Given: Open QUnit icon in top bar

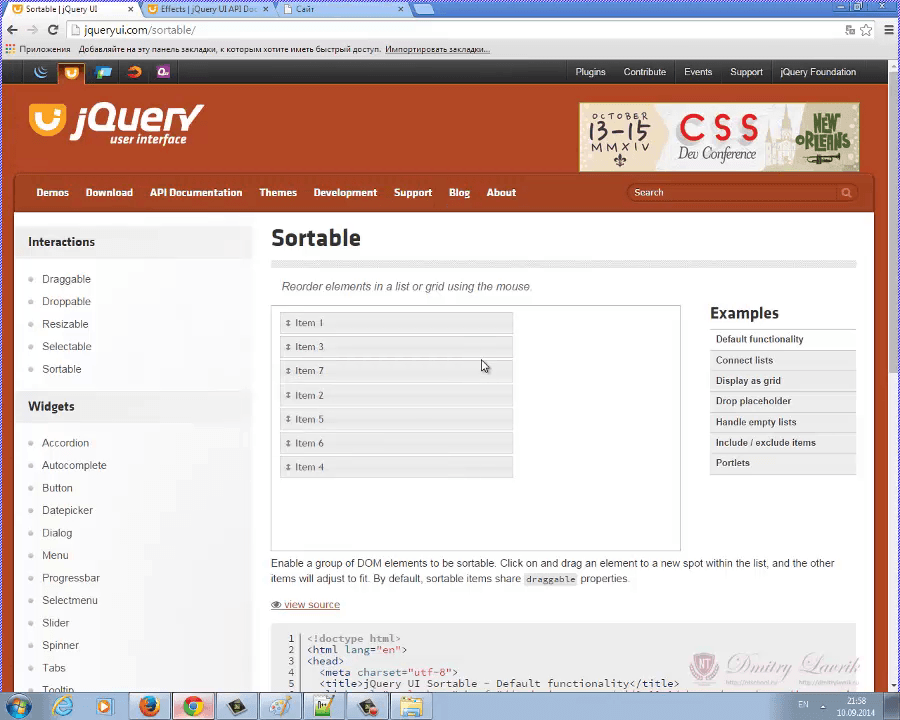Looking at the screenshot, I should [x=164, y=72].
